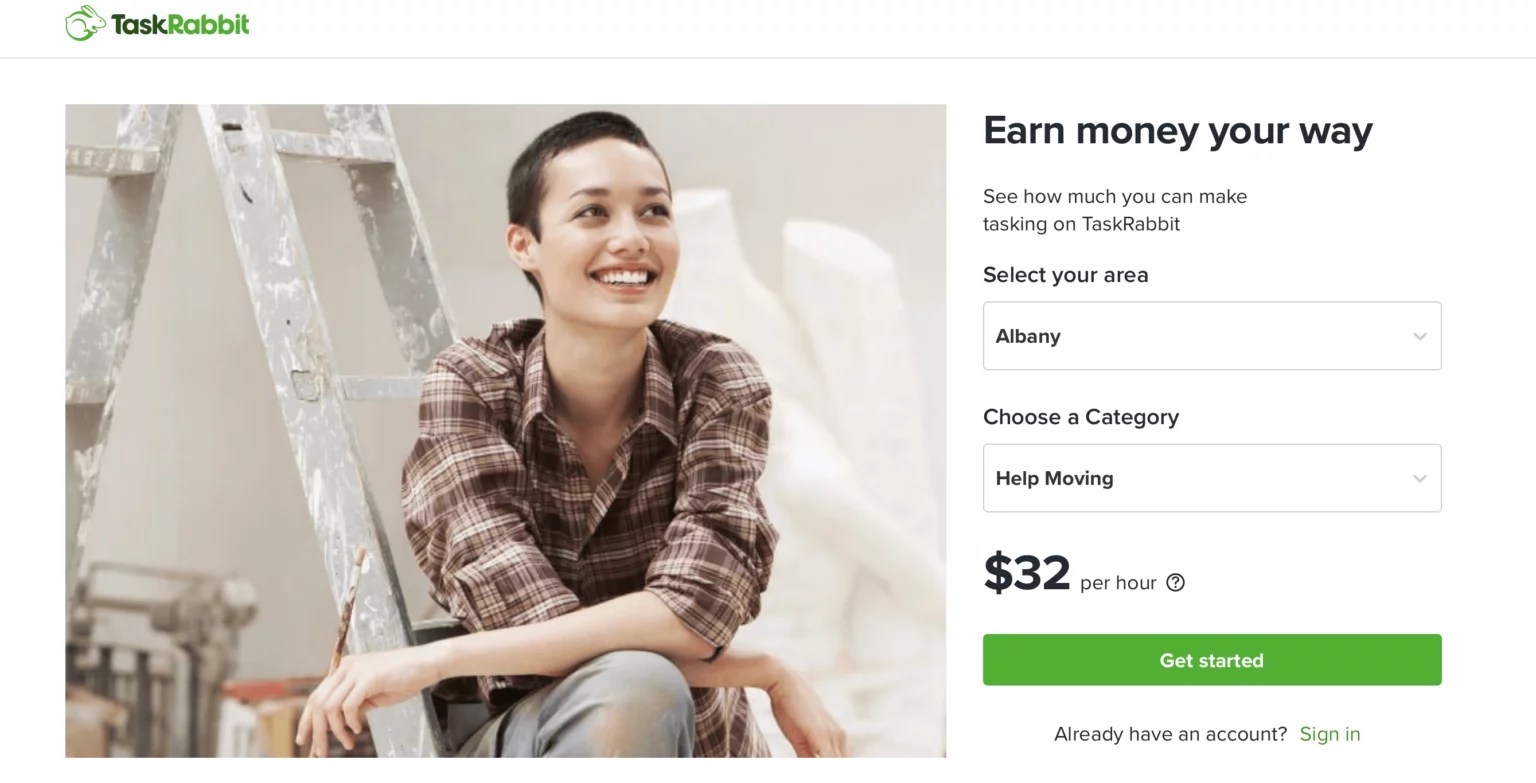Screen dimensions: 1536x783
Task: Open the 'Select your area' dropdown
Action: (x=1211, y=336)
